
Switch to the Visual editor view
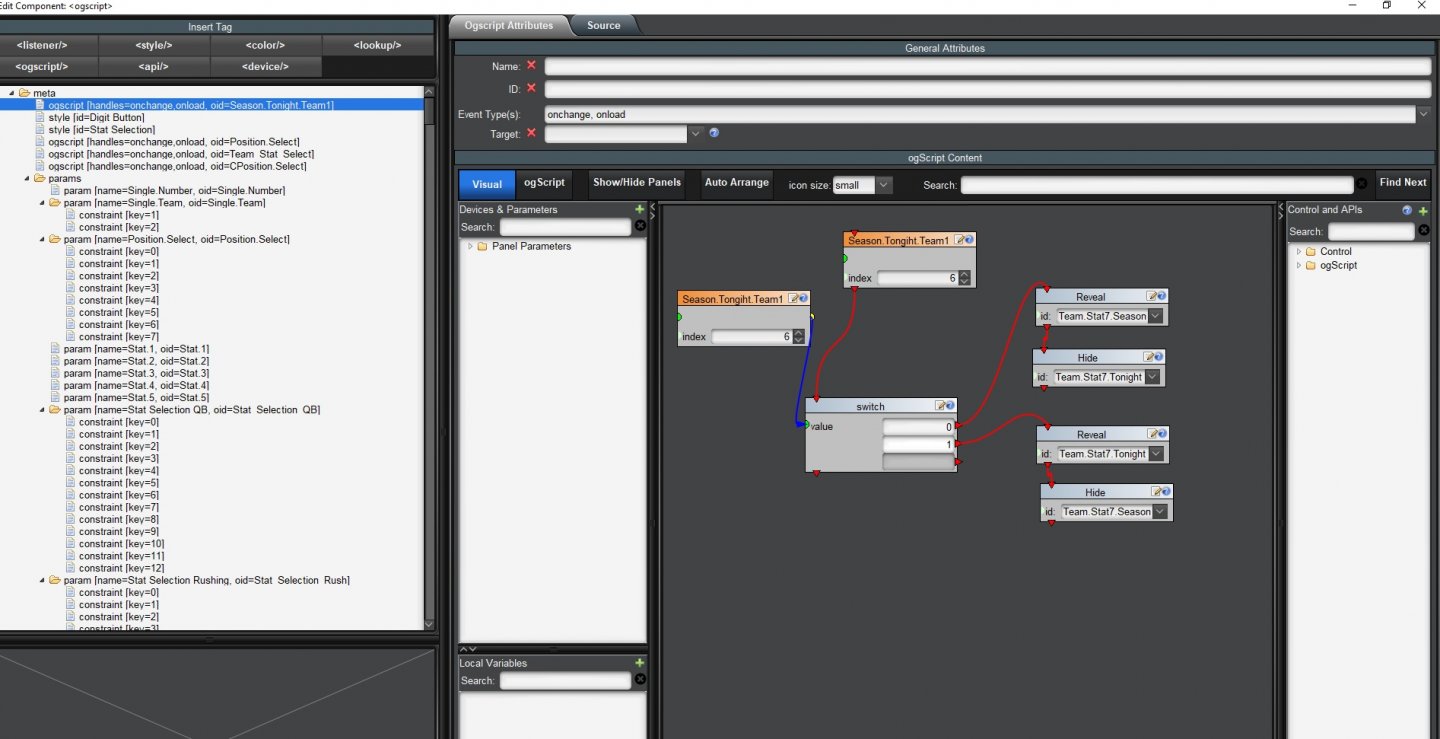[x=487, y=184]
